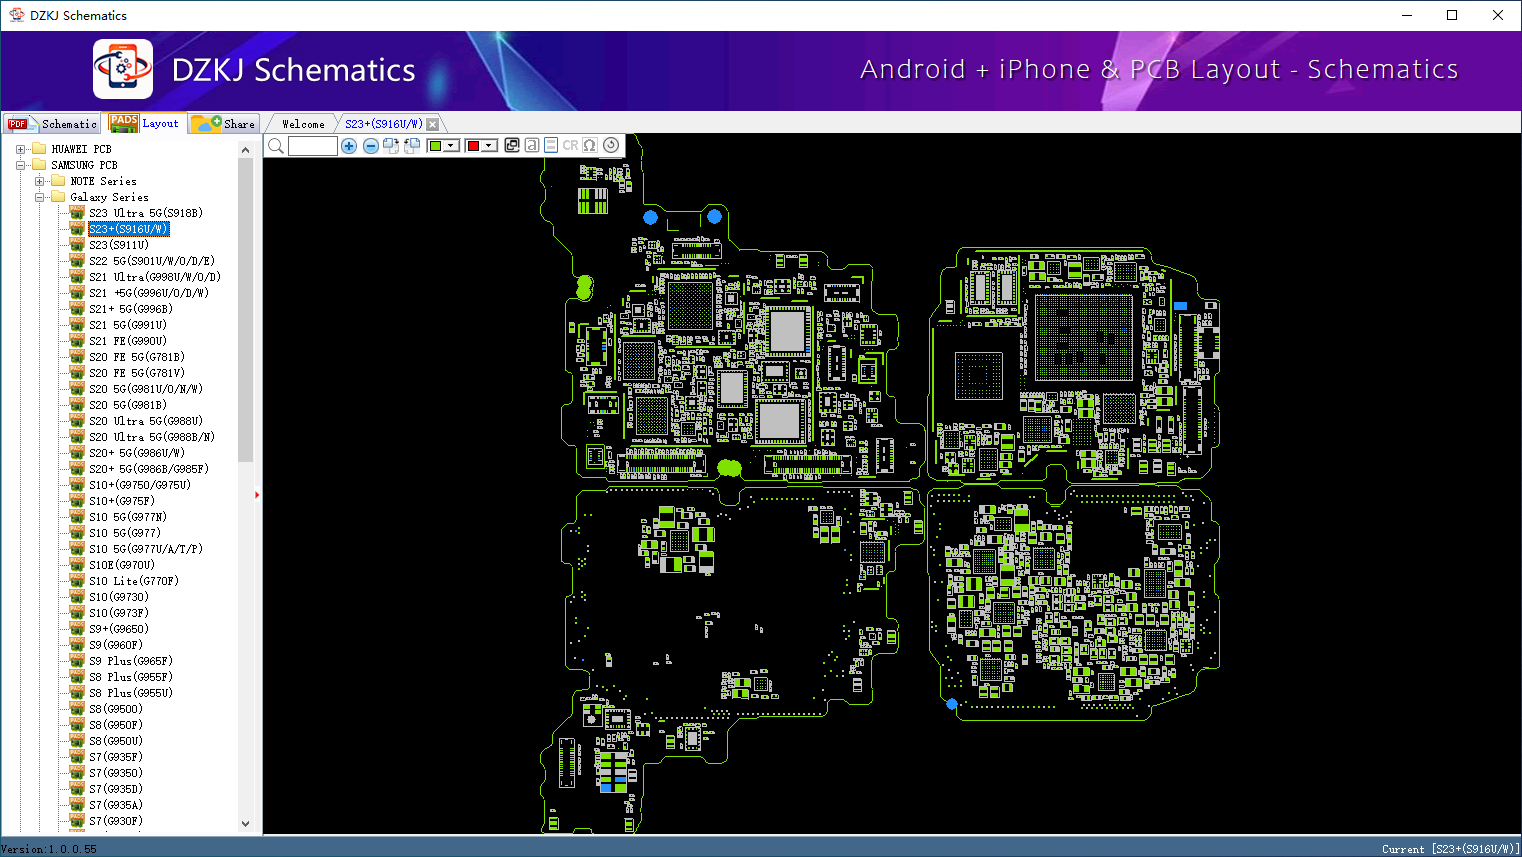Open S8(G9500) layout

(115, 709)
